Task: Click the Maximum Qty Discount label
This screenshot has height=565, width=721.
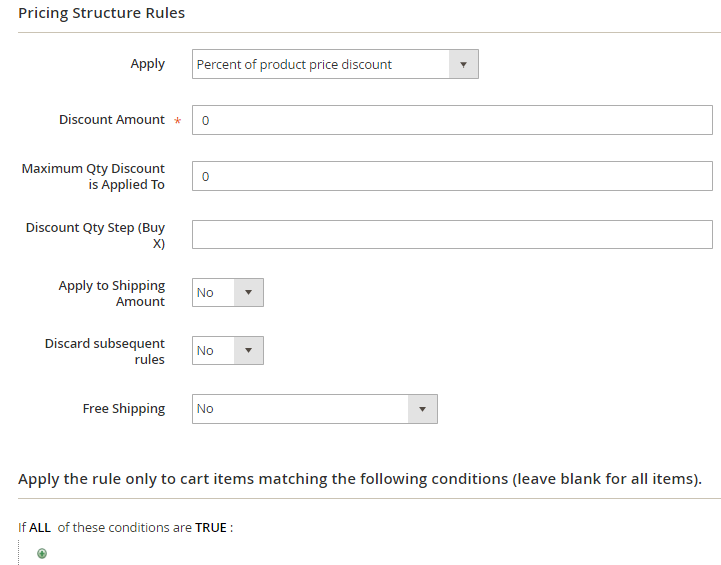Action: point(93,176)
